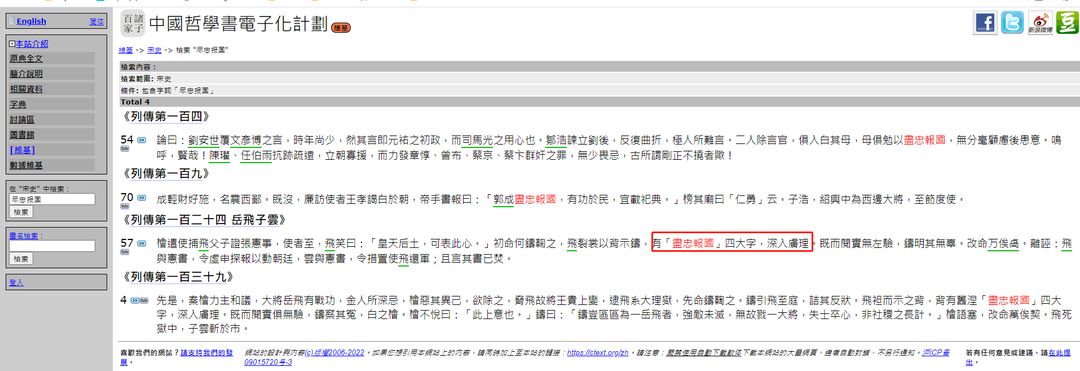Click the small grey icon under number 70
Screen dimensions: 1080x371
pyautogui.click(x=125, y=206)
